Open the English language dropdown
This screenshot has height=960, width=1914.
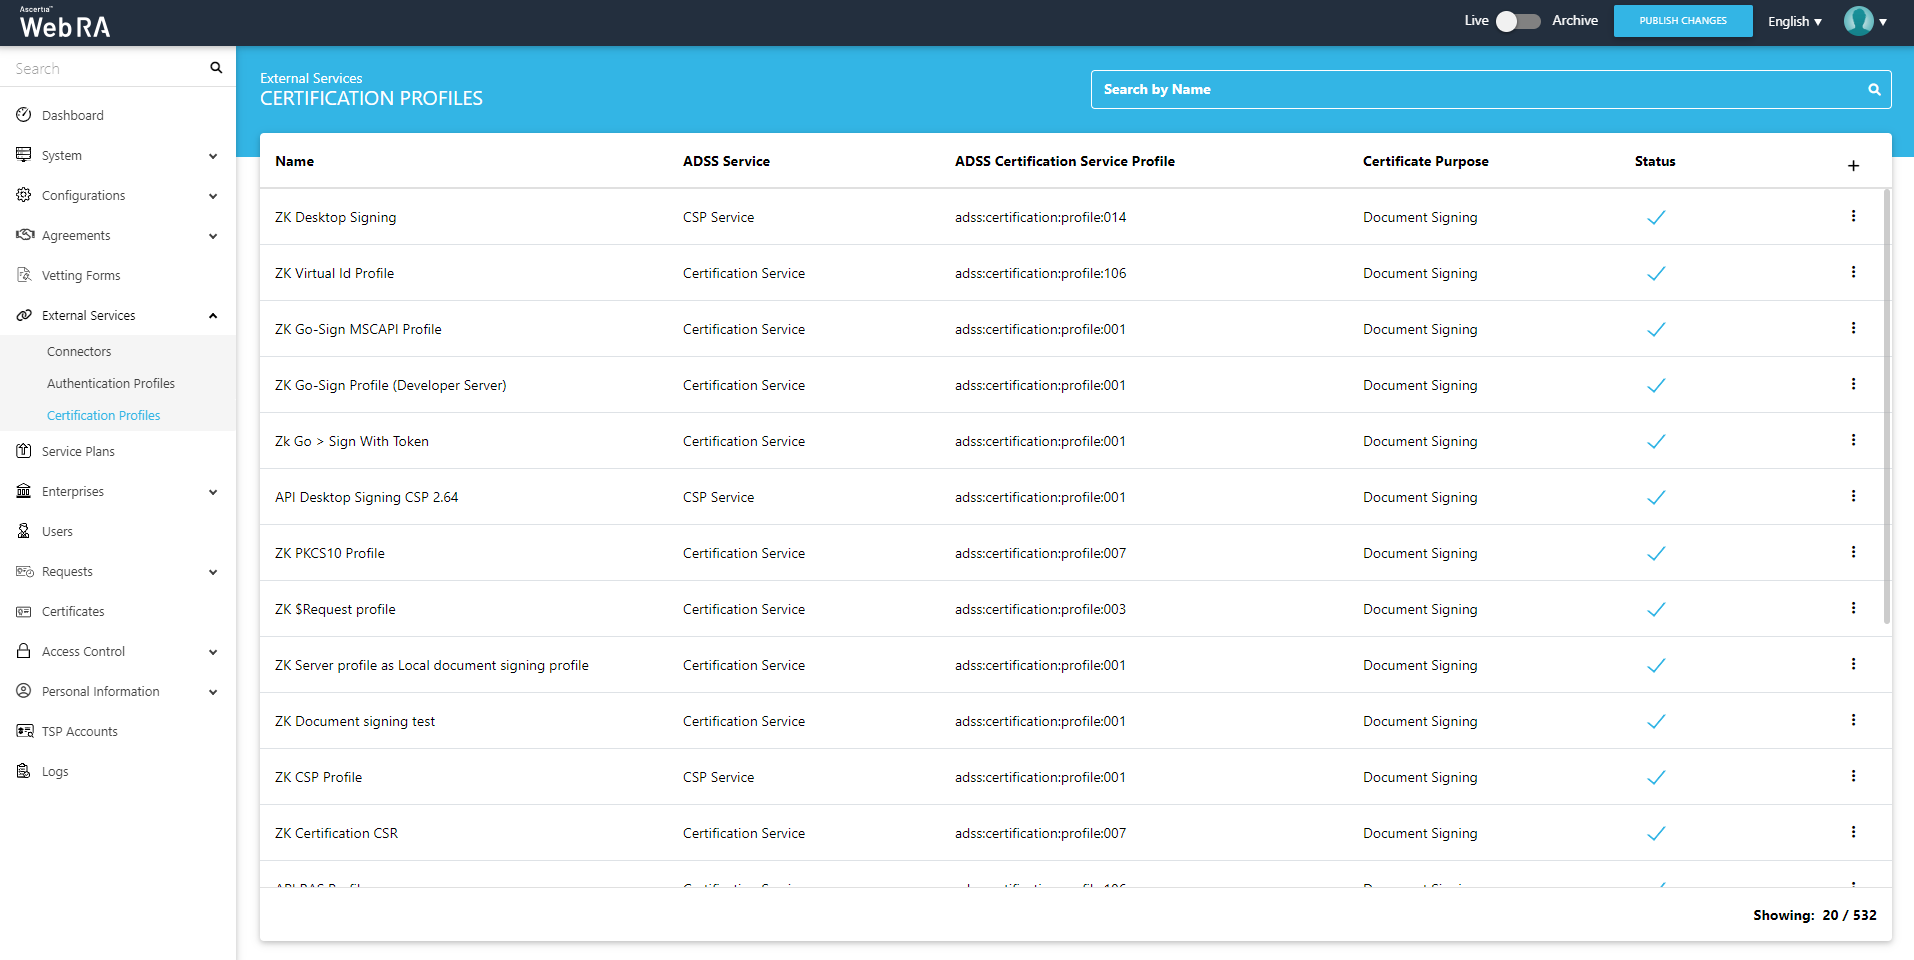[x=1794, y=21]
